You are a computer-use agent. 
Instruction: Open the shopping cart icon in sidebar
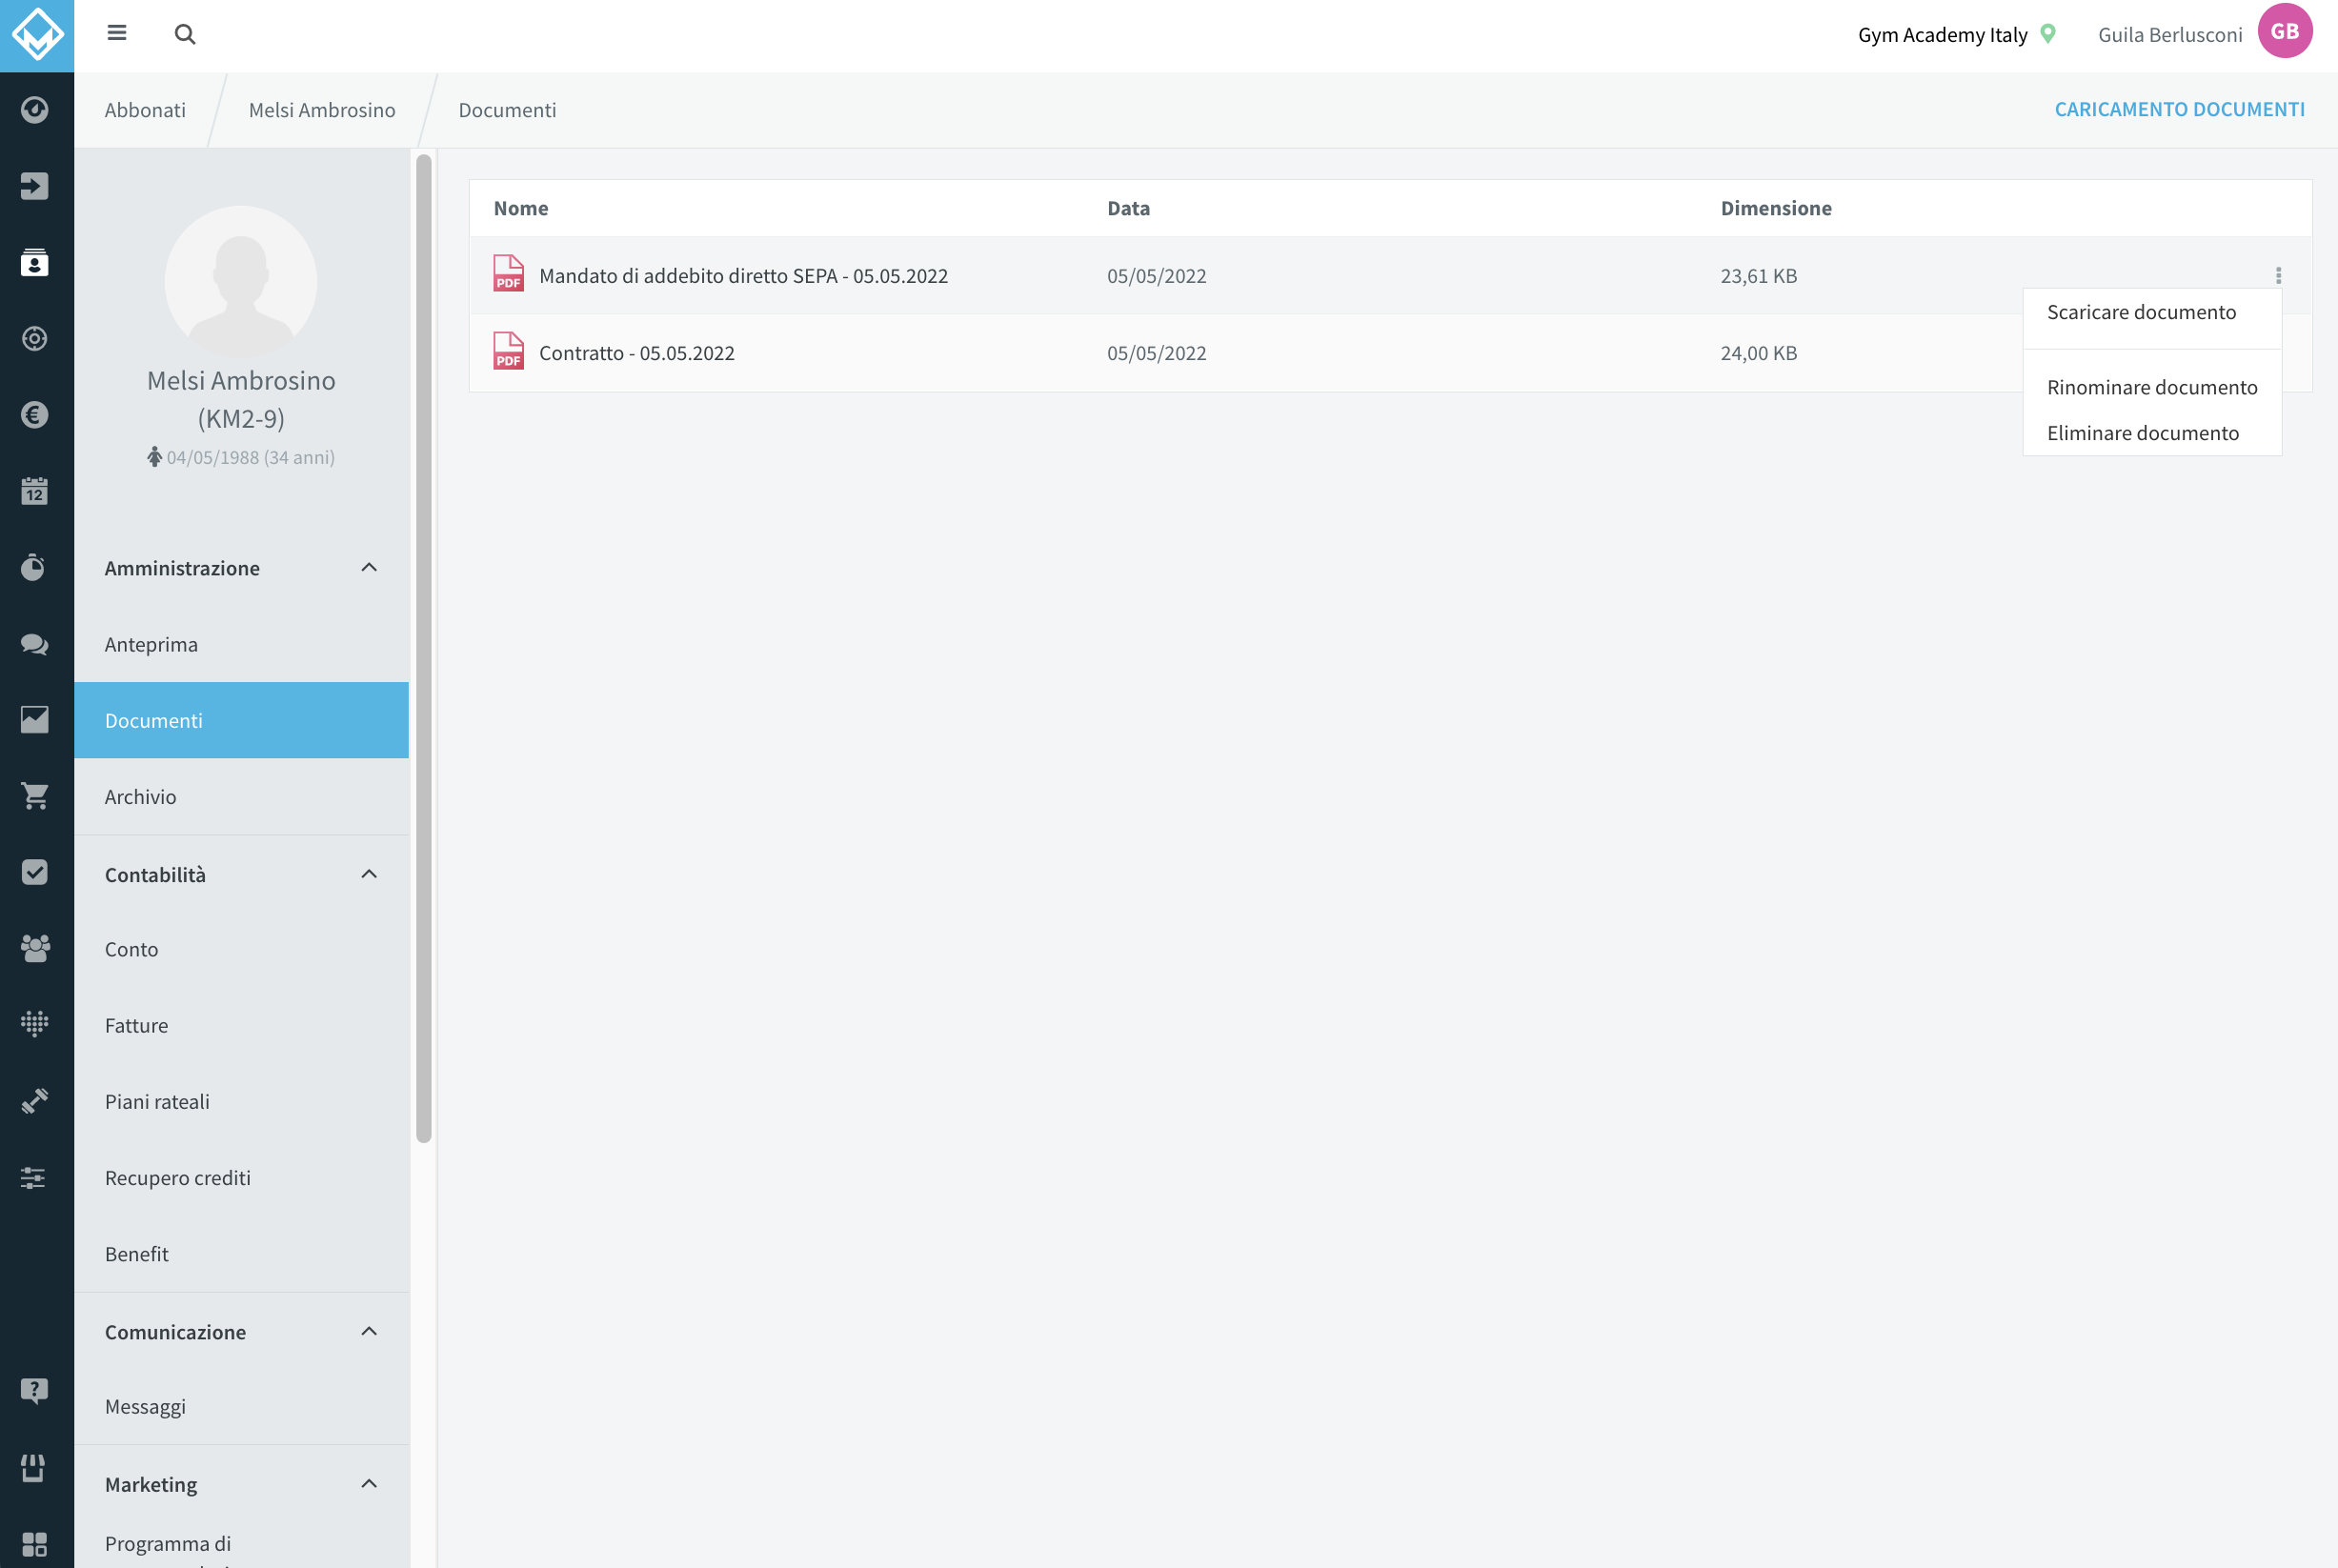pyautogui.click(x=35, y=796)
